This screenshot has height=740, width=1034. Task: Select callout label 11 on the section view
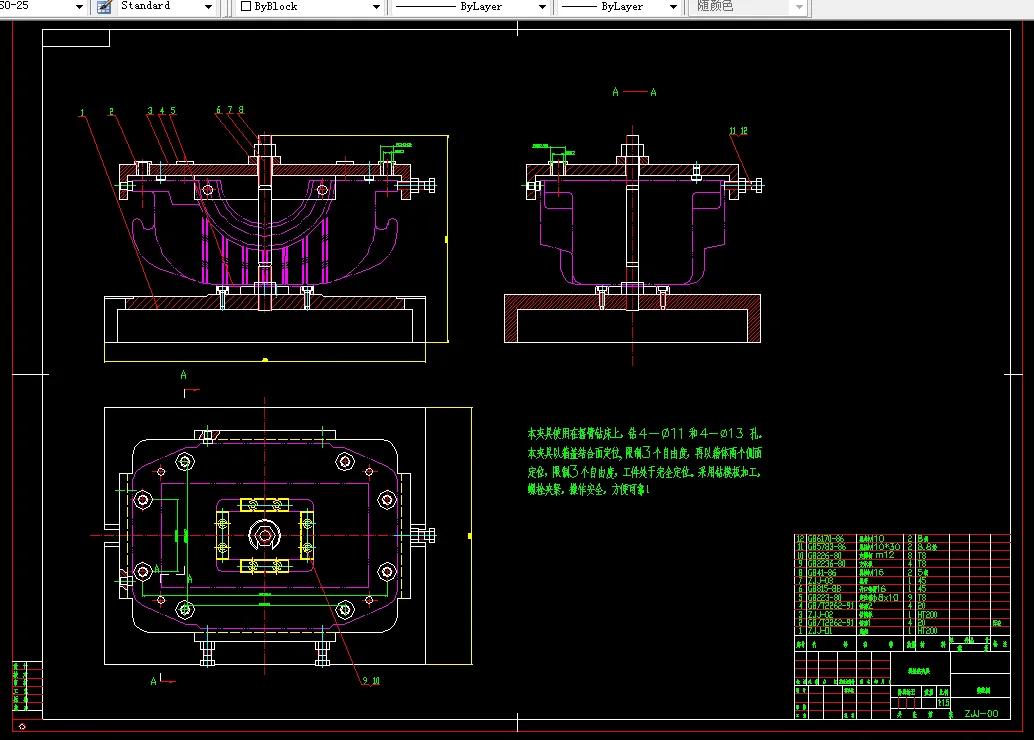[732, 131]
